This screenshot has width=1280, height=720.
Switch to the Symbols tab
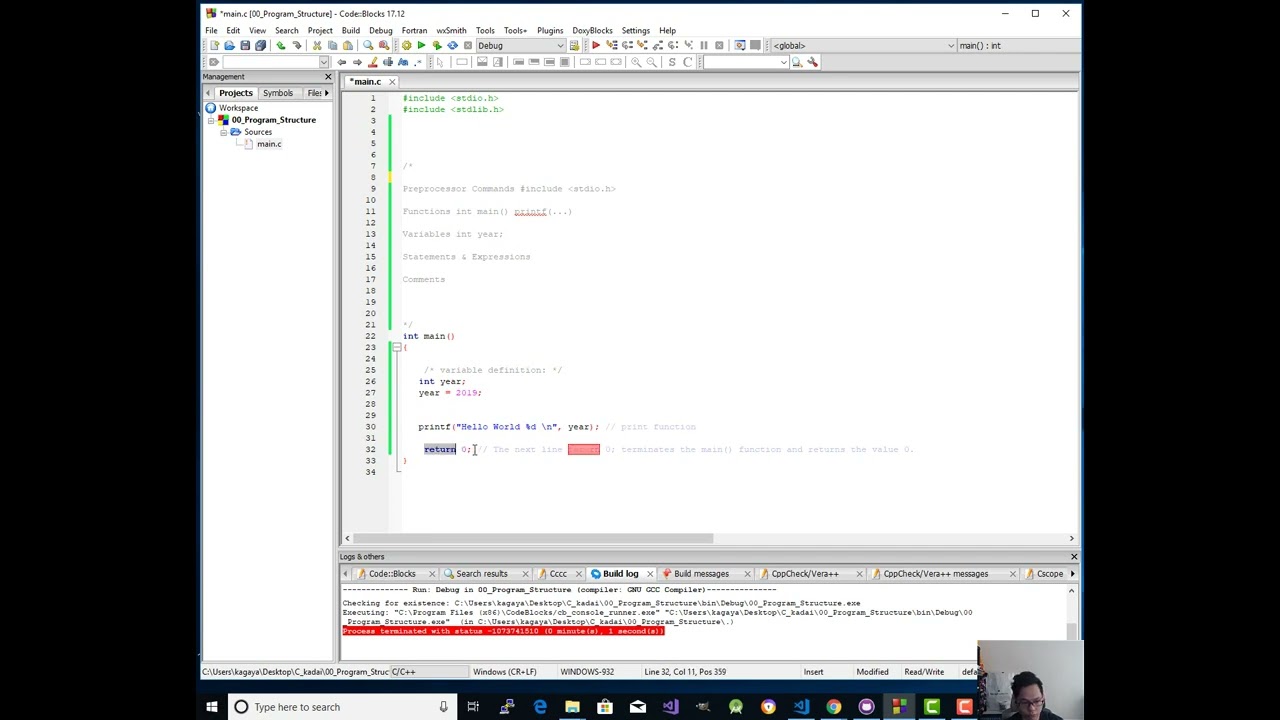tap(278, 93)
